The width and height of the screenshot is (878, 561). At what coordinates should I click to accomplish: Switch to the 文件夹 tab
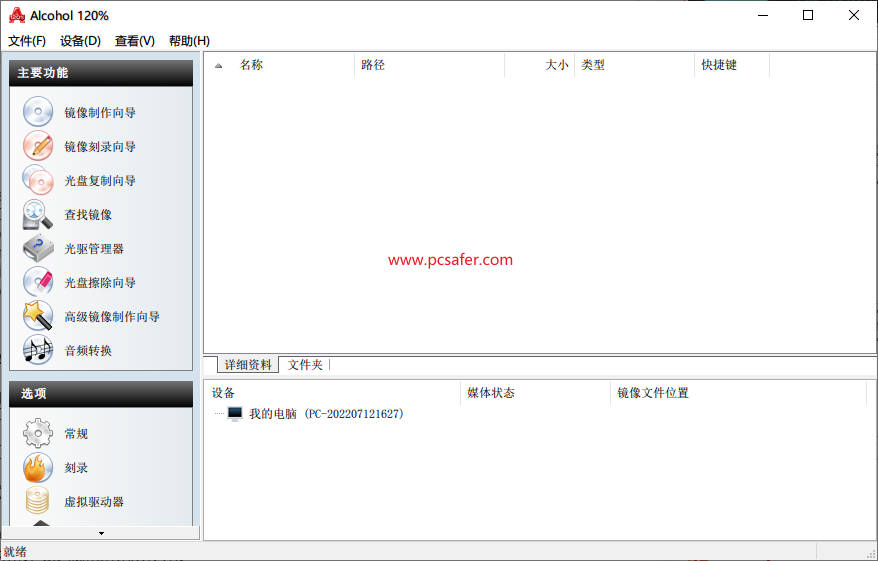click(305, 365)
